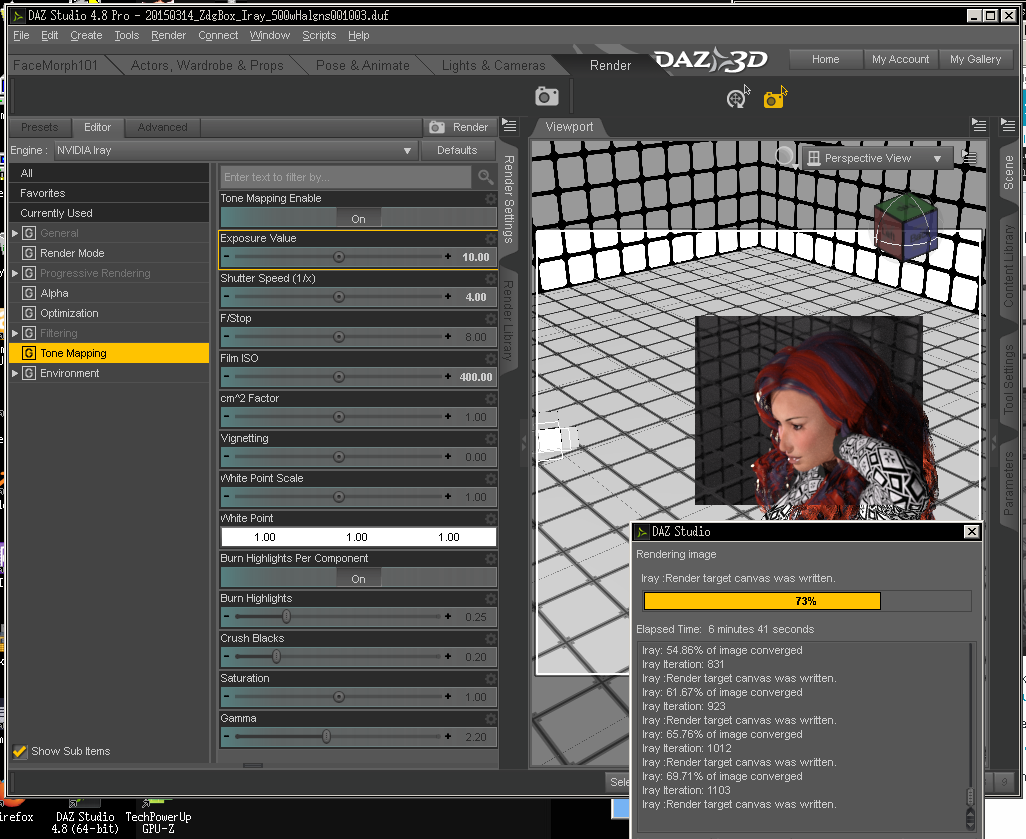Click viewport options icon beside Perspective View
Image resolution: width=1026 pixels, height=839 pixels.
[969, 157]
